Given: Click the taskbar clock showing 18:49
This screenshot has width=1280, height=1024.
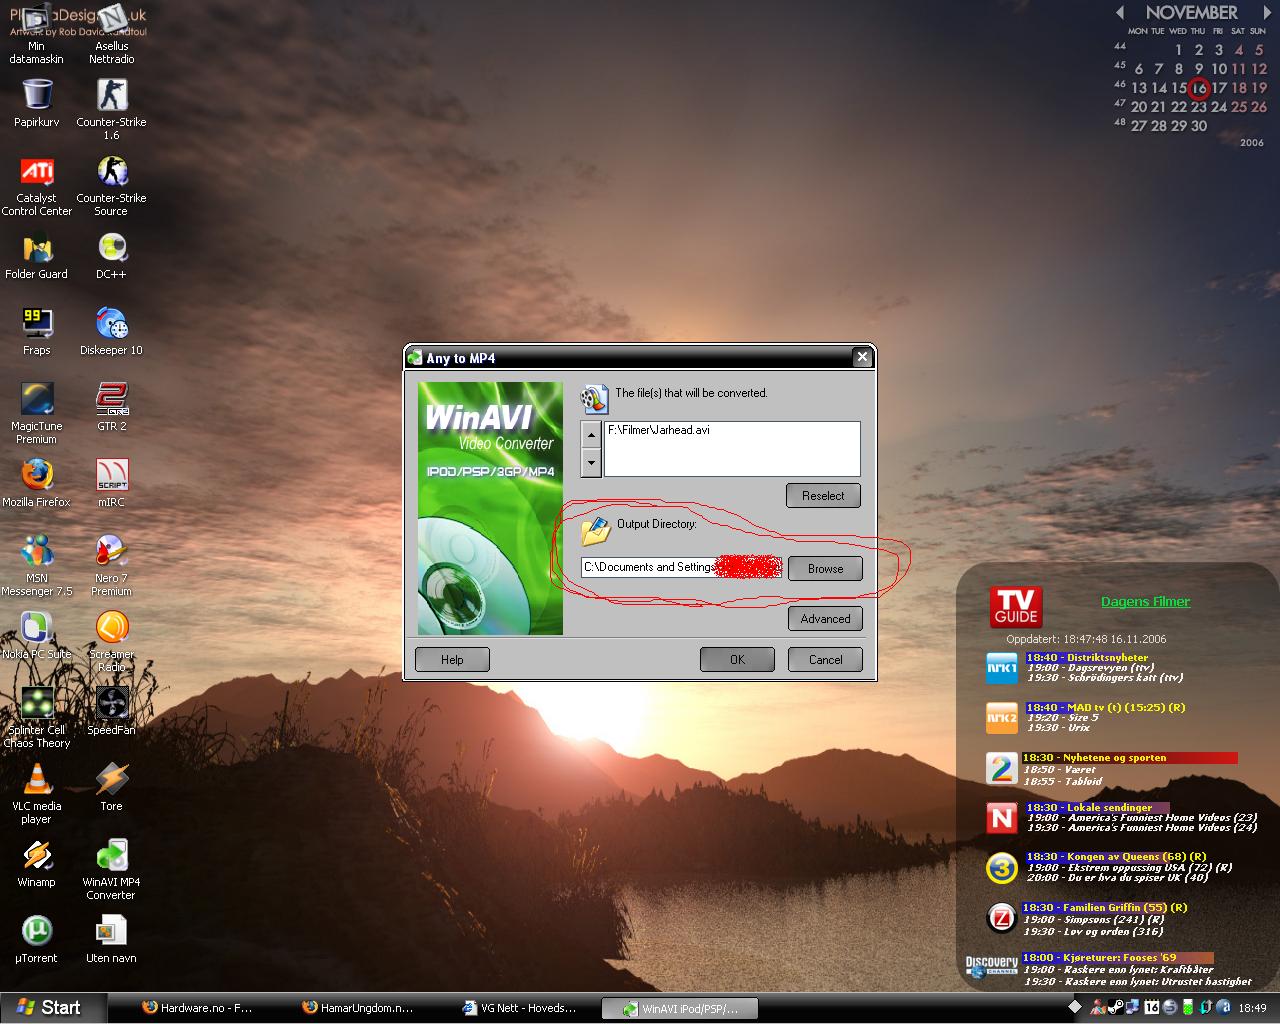Looking at the screenshot, I should tap(1252, 1008).
